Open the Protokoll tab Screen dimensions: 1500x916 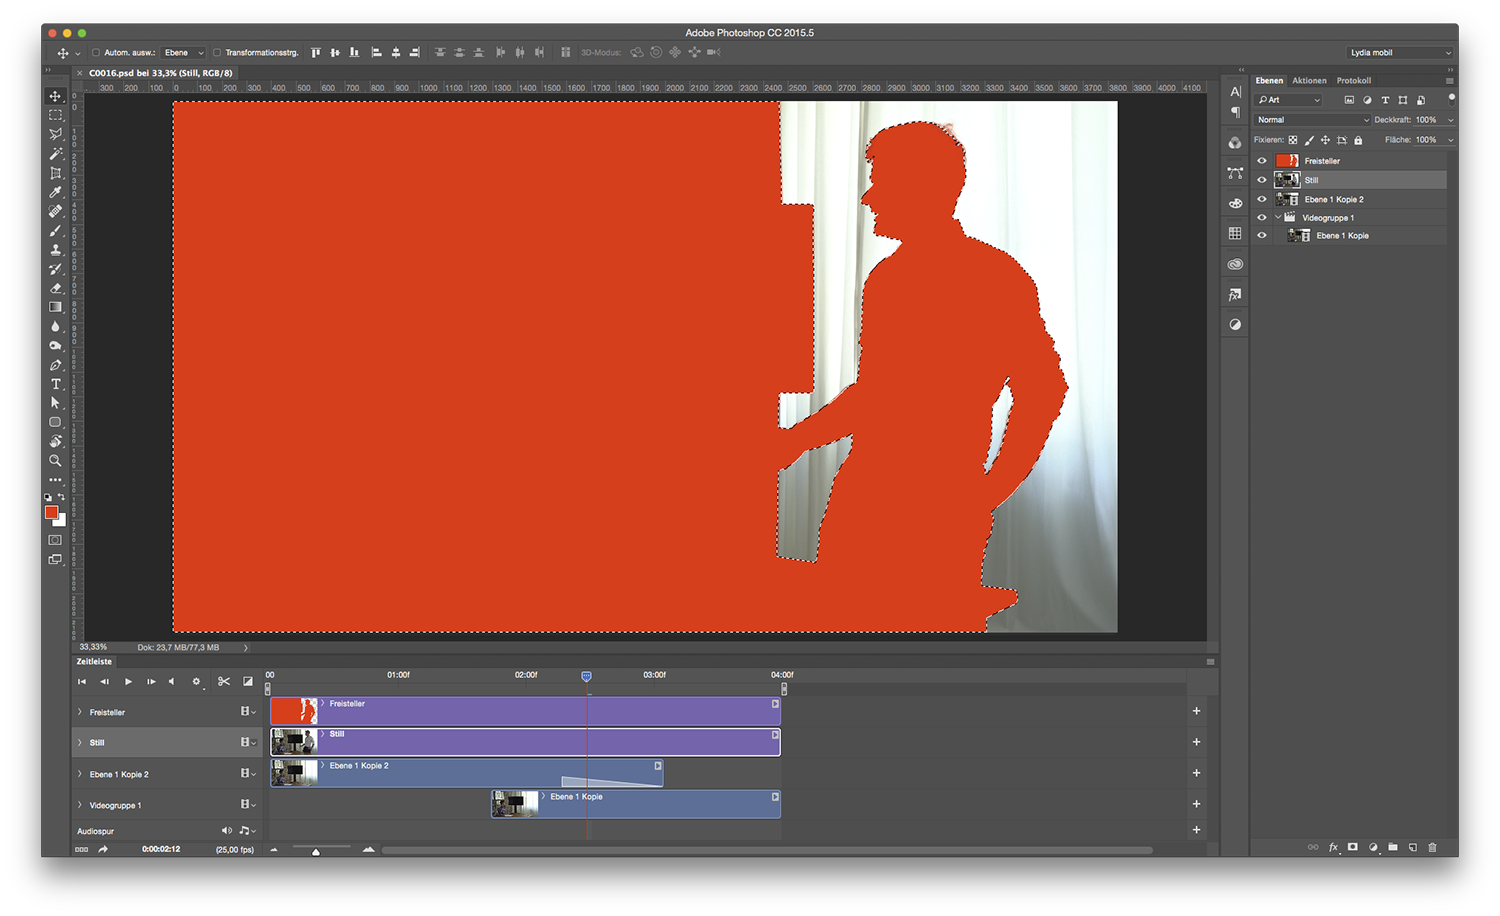[1354, 81]
